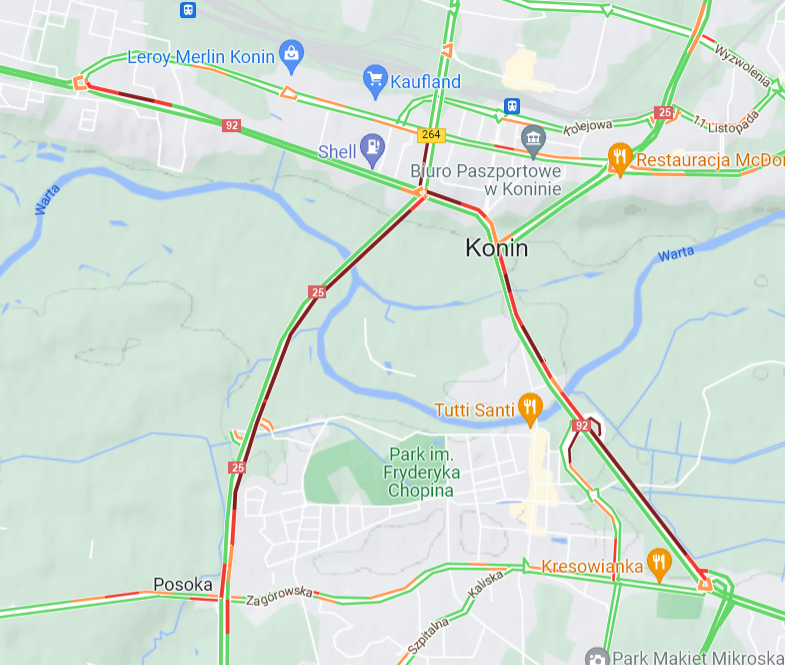Image resolution: width=785 pixels, height=665 pixels.
Task: Select the Restauracja McDonald's restaurant pin
Action: [x=620, y=158]
